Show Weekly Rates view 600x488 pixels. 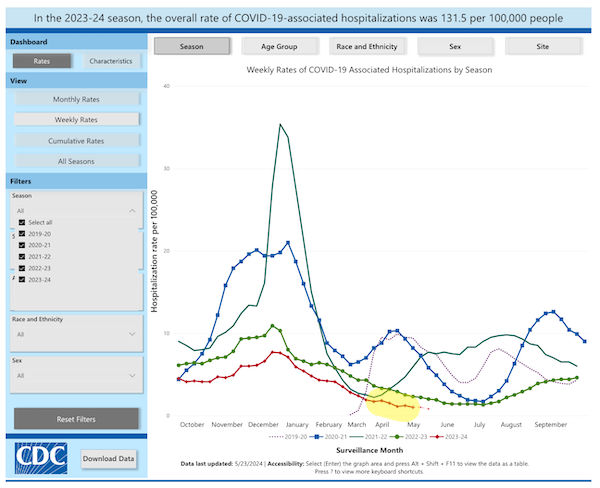[x=77, y=119]
